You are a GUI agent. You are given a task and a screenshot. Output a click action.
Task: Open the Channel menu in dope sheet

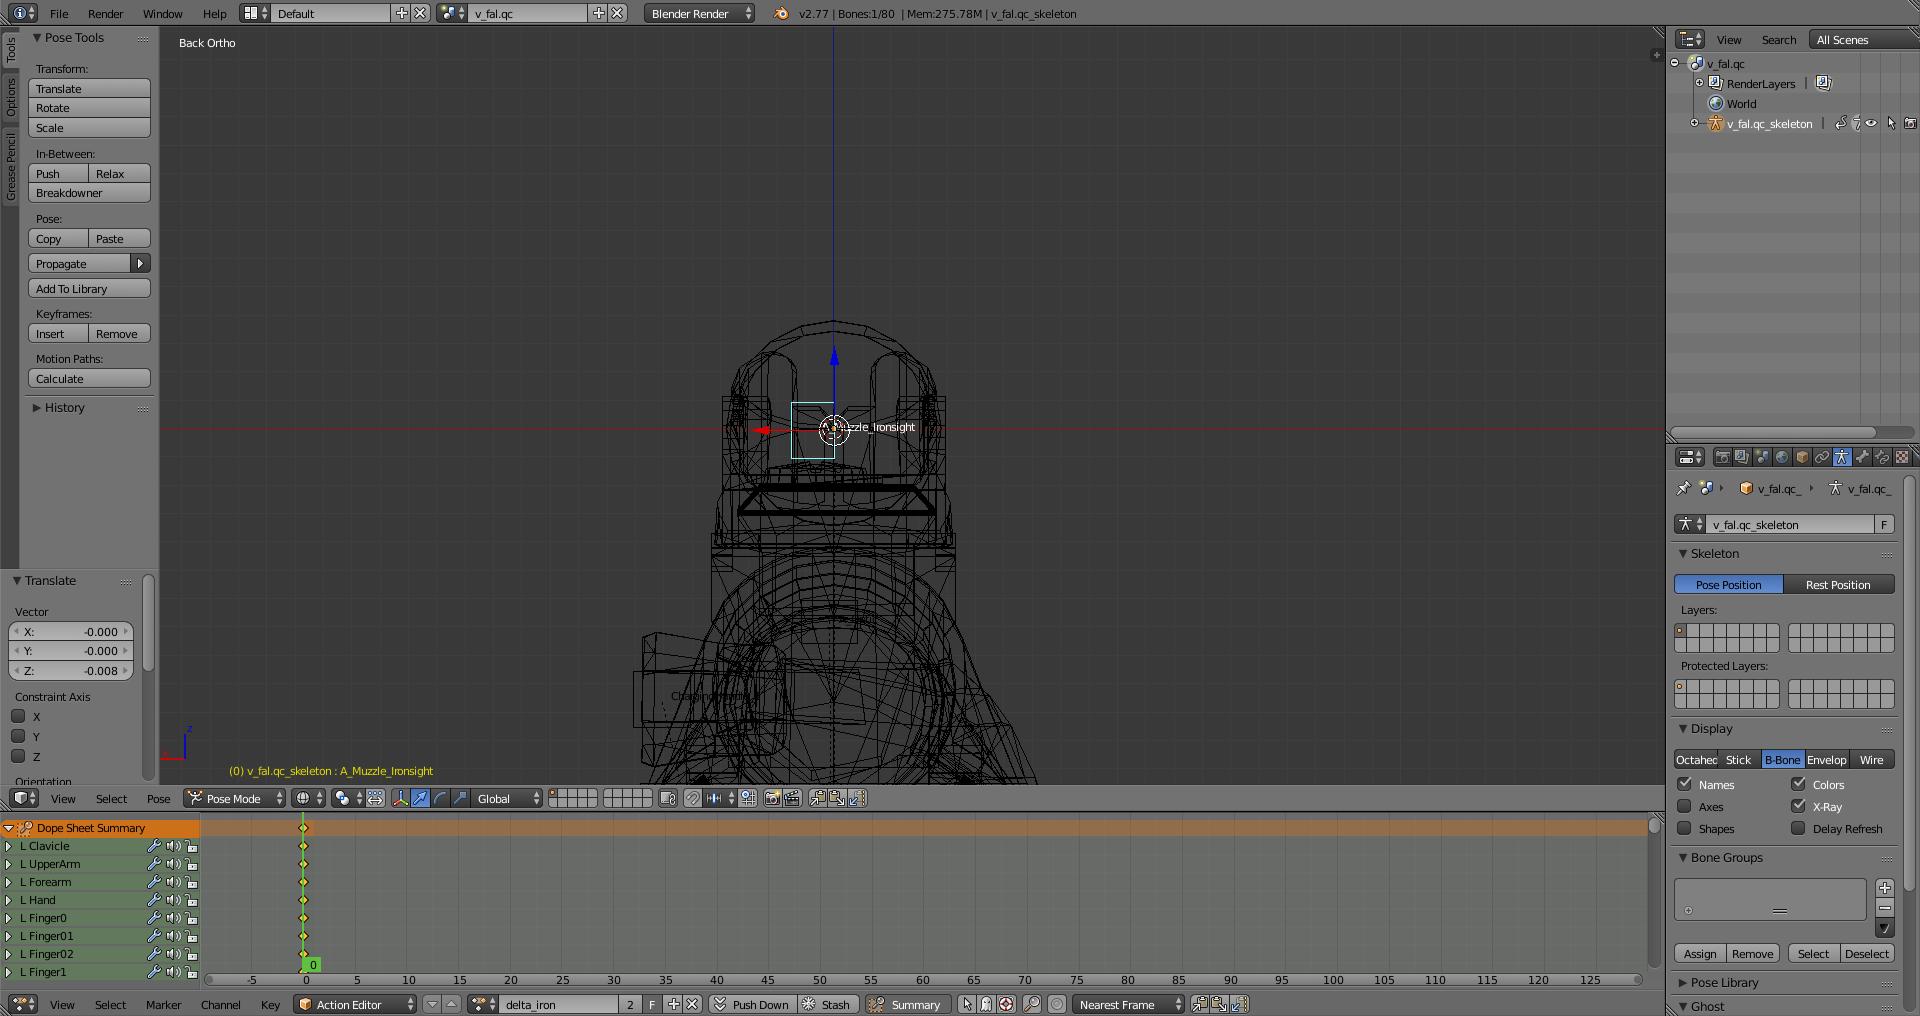pos(220,1004)
